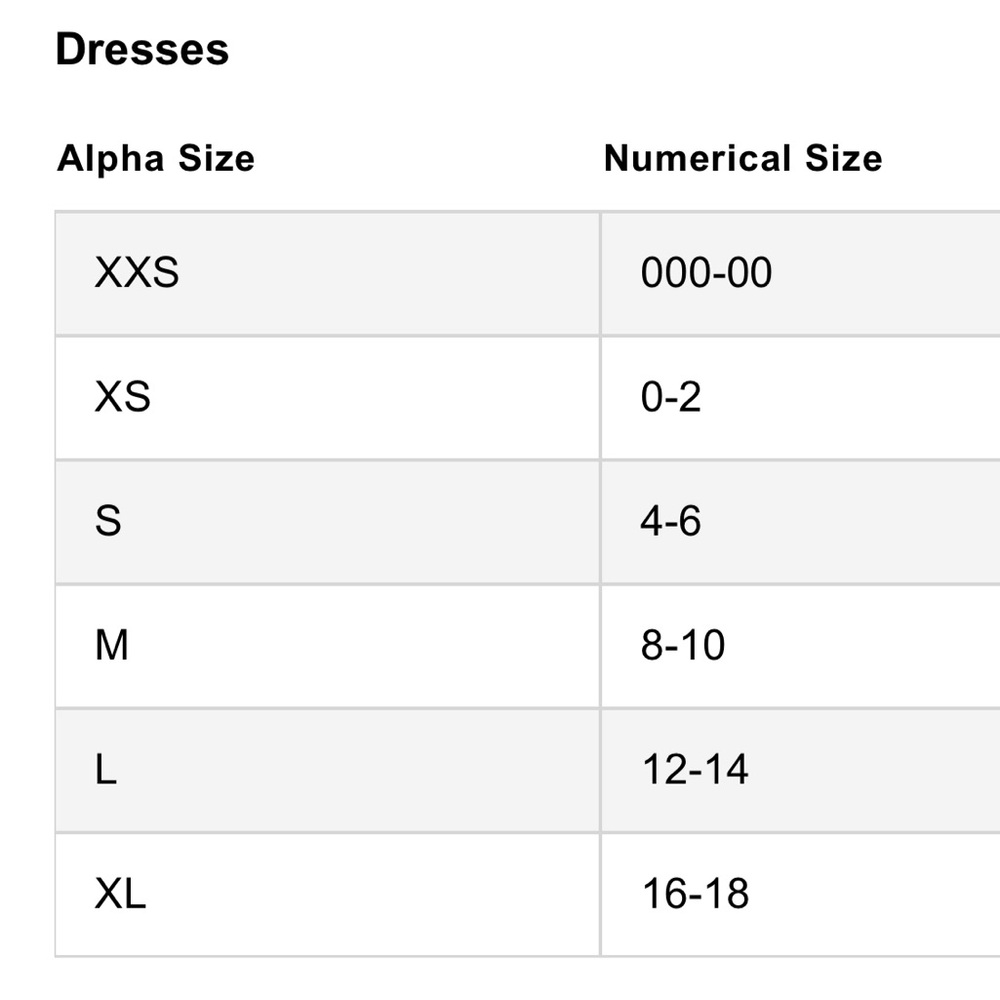
Task: Select the Numerical Size column header
Action: coord(743,158)
